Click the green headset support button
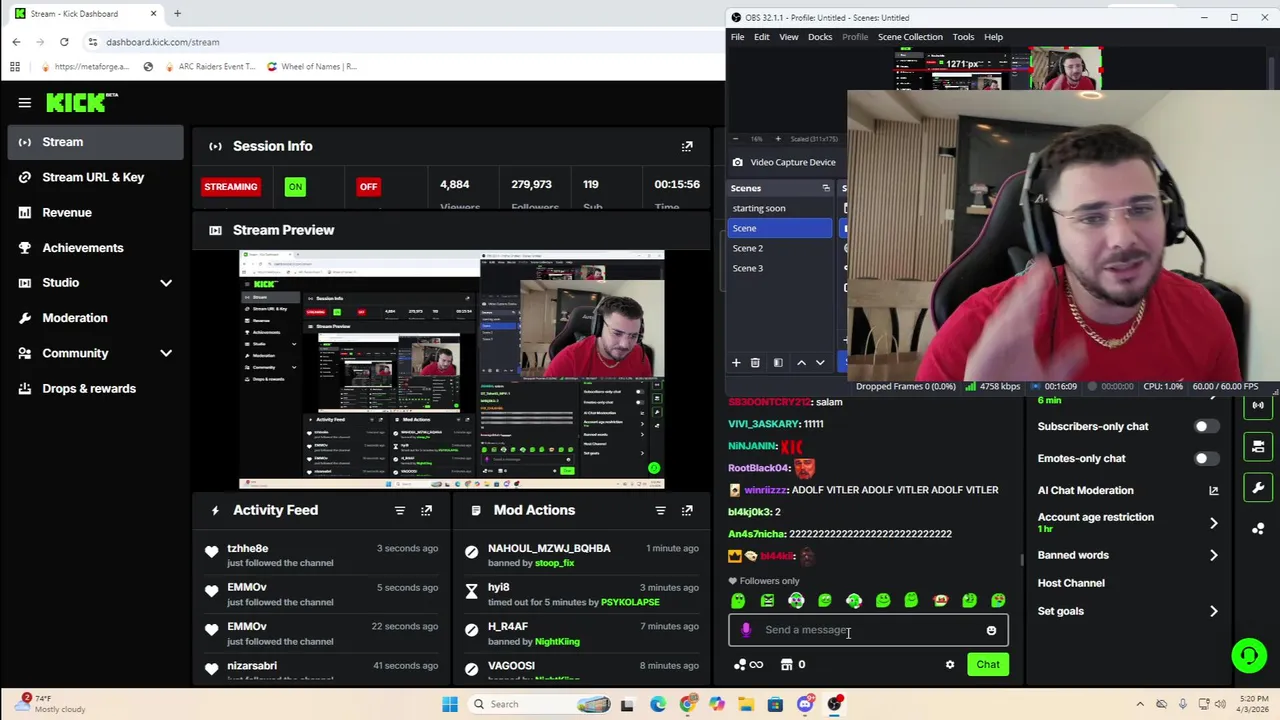This screenshot has width=1280, height=720. (1248, 656)
